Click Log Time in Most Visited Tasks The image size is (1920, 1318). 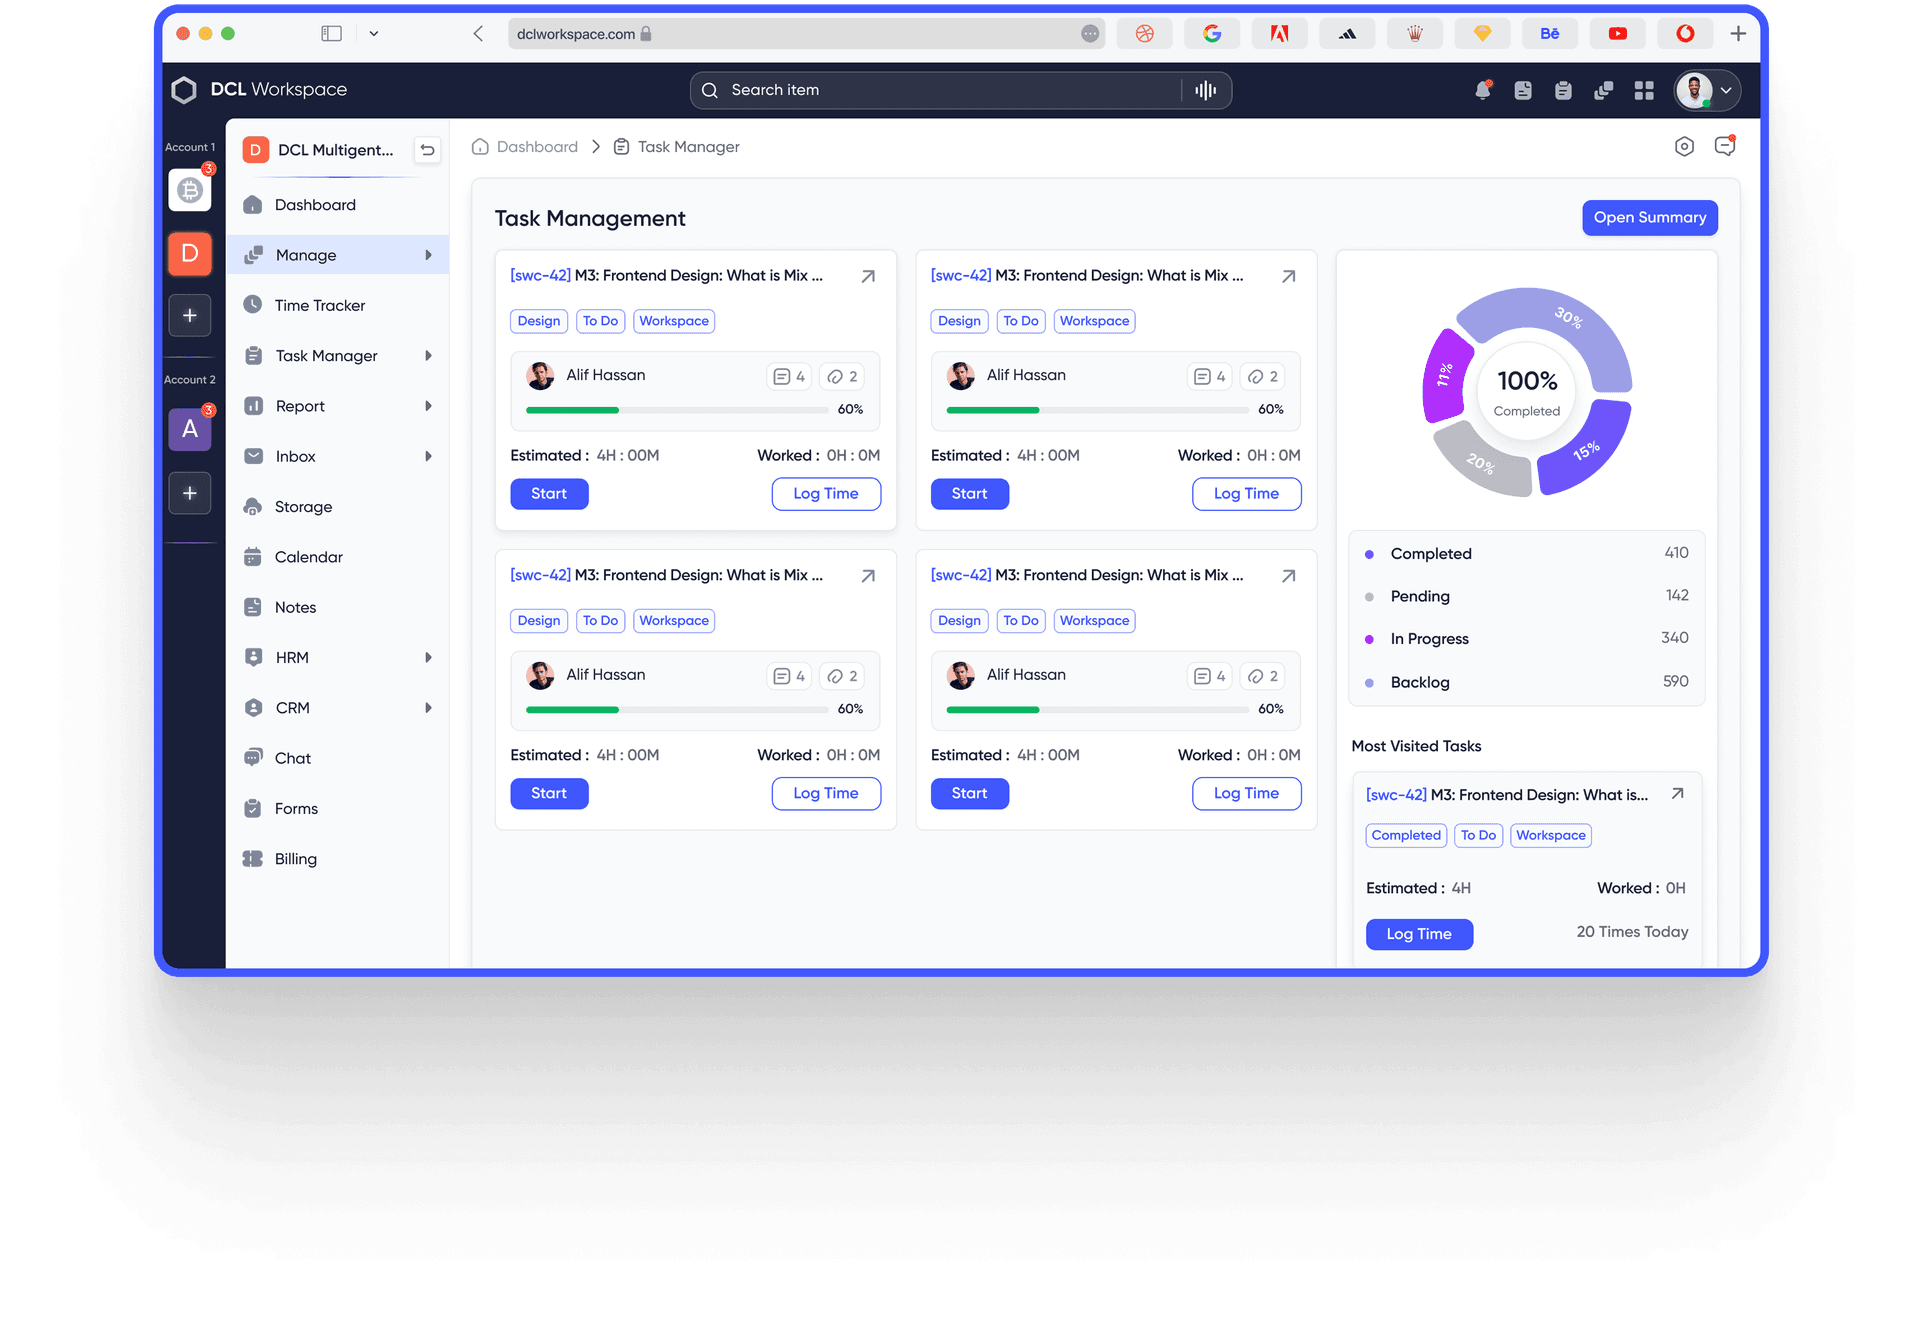pyautogui.click(x=1419, y=934)
